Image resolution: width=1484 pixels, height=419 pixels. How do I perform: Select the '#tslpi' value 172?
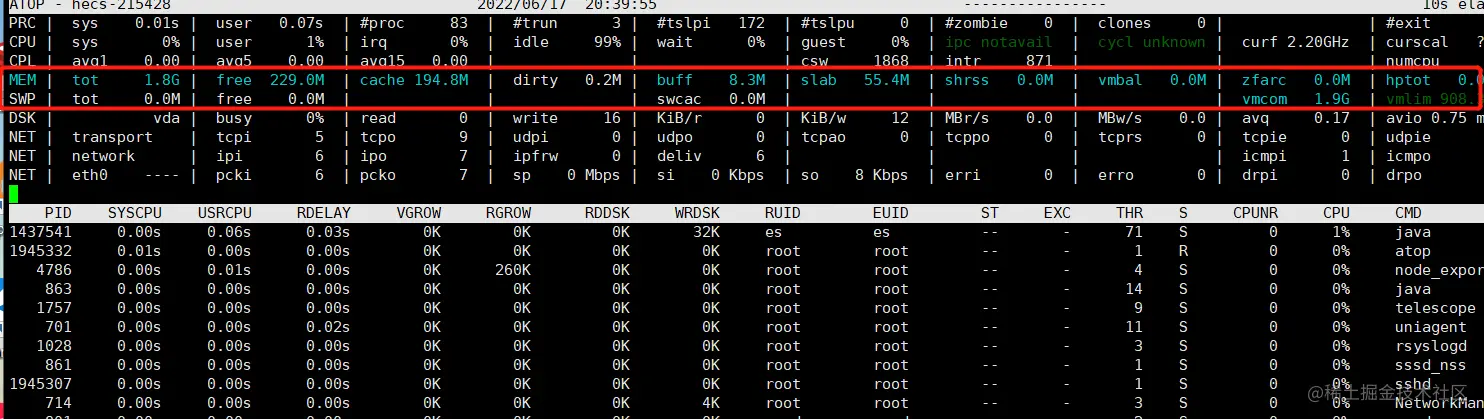[752, 23]
